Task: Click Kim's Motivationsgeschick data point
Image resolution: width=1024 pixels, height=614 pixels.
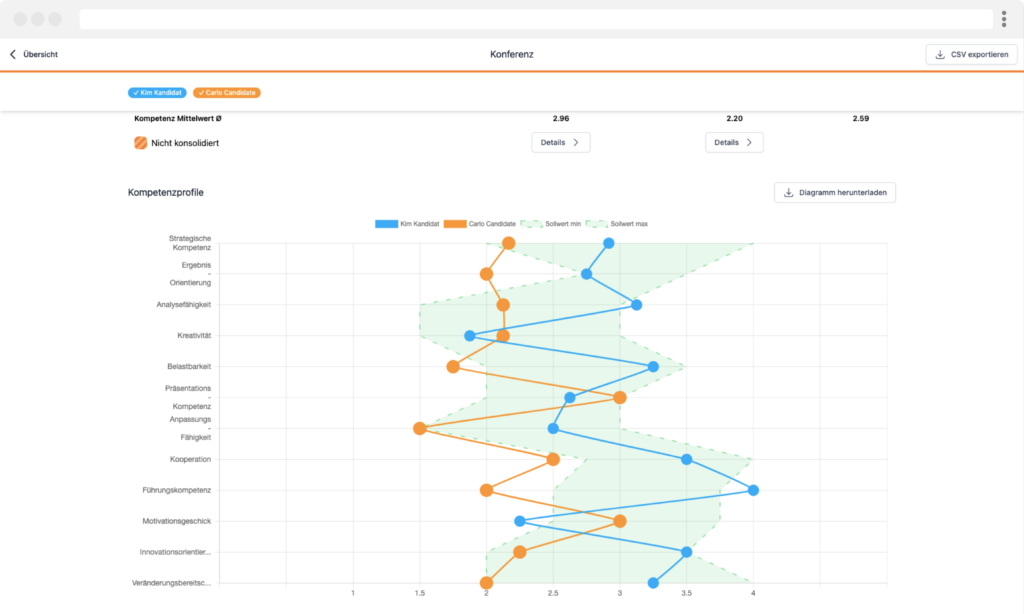Action: [x=520, y=521]
